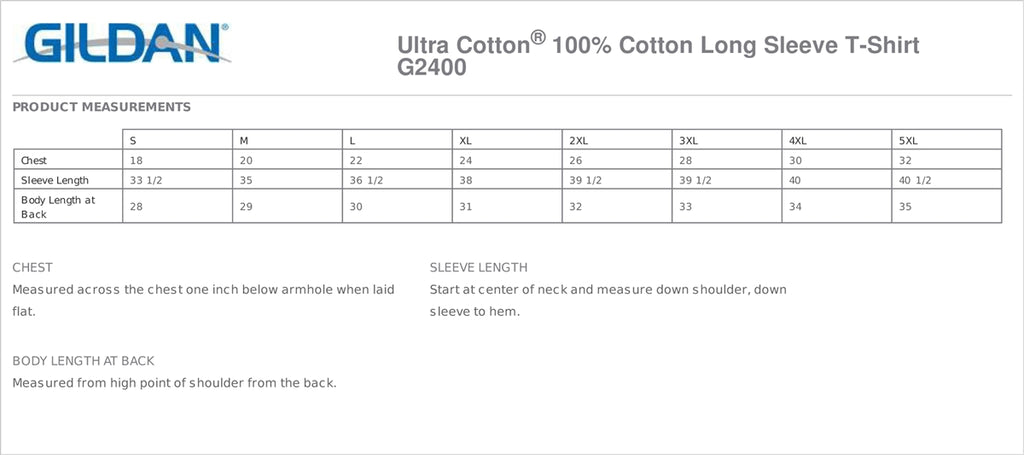This screenshot has height=455, width=1024.
Task: Select the Sleeve Length value for size L
Action: [365, 180]
